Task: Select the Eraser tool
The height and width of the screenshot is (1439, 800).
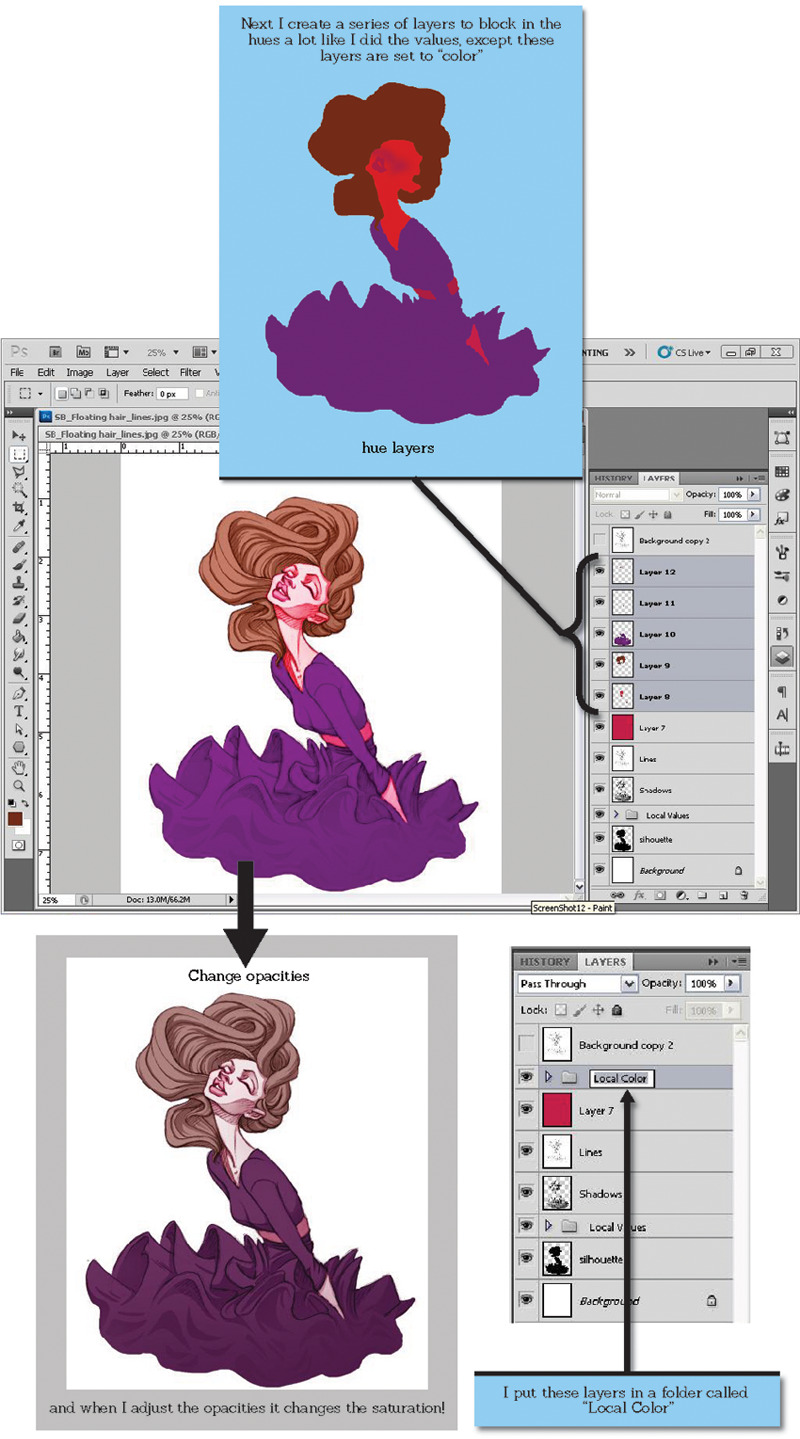Action: pyautogui.click(x=19, y=619)
